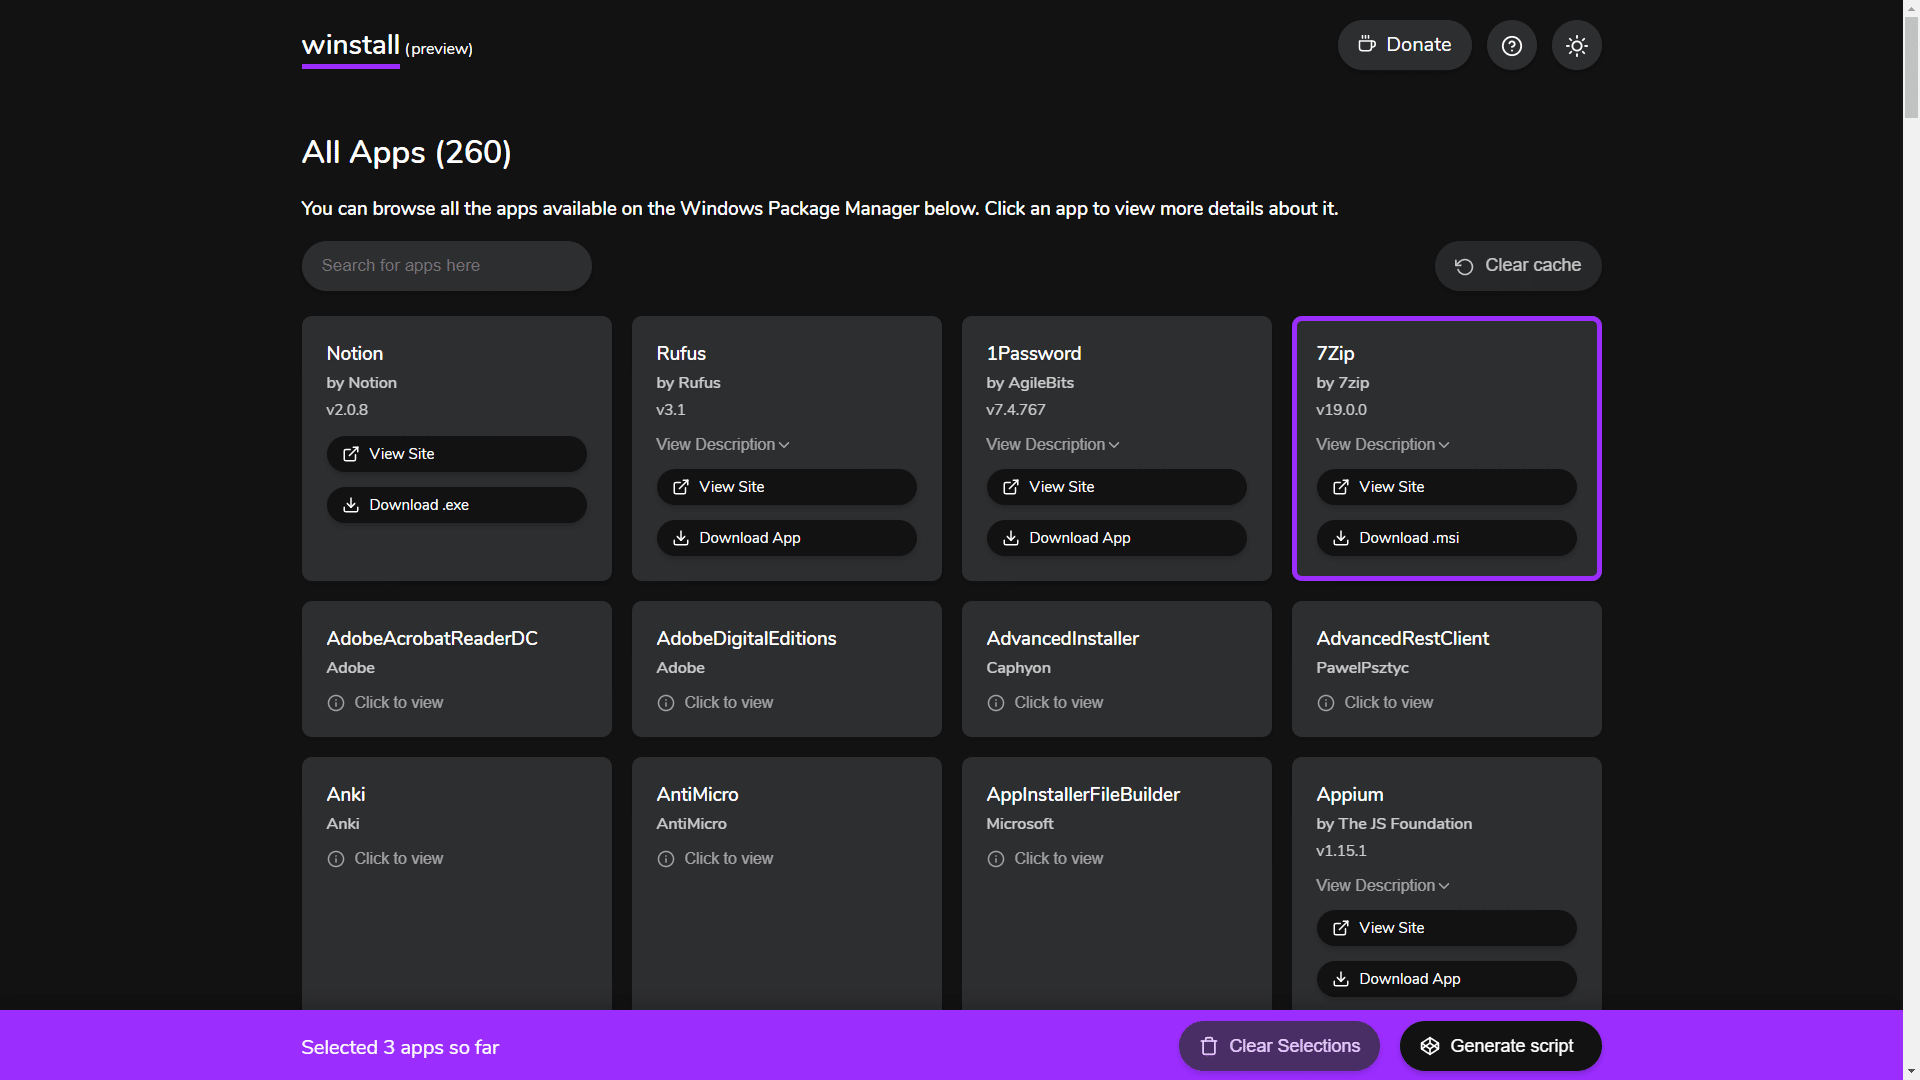1920x1080 pixels.
Task: Select the AntiMicro app card title
Action: [x=697, y=794]
